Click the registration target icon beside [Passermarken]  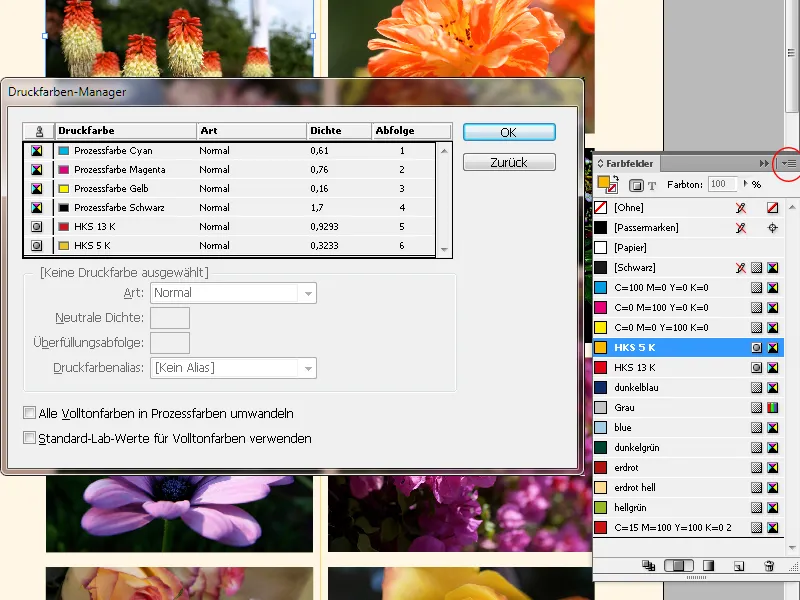pos(771,227)
